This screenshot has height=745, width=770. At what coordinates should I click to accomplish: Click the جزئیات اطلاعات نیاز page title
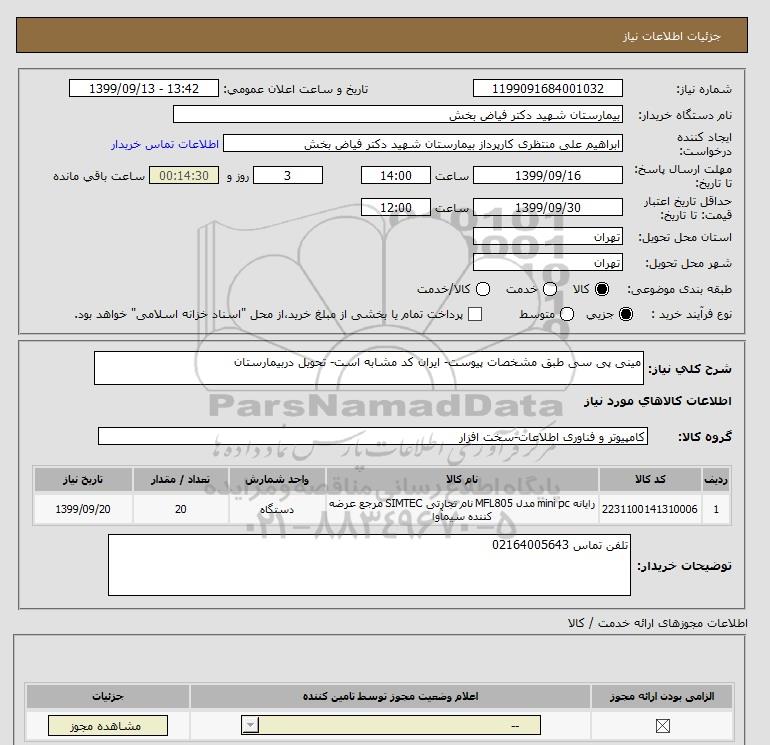point(671,36)
